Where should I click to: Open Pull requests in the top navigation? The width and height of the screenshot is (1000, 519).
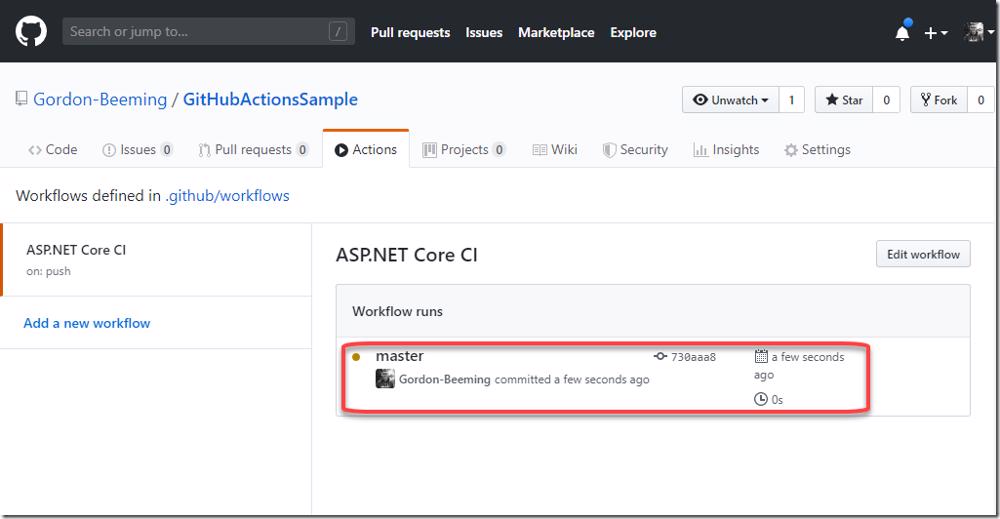tap(410, 33)
